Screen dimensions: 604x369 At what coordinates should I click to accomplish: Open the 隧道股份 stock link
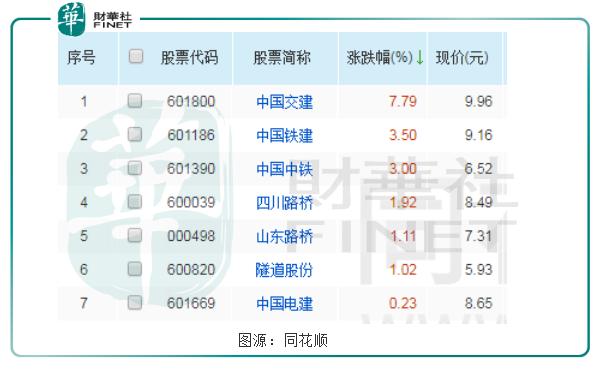coord(284,270)
